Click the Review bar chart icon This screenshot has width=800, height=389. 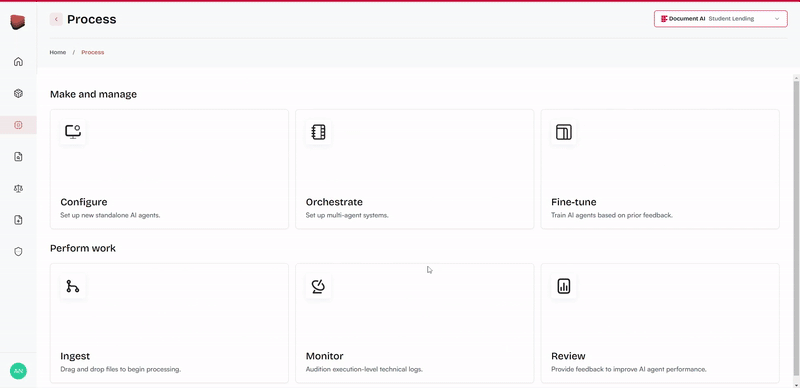(x=564, y=286)
